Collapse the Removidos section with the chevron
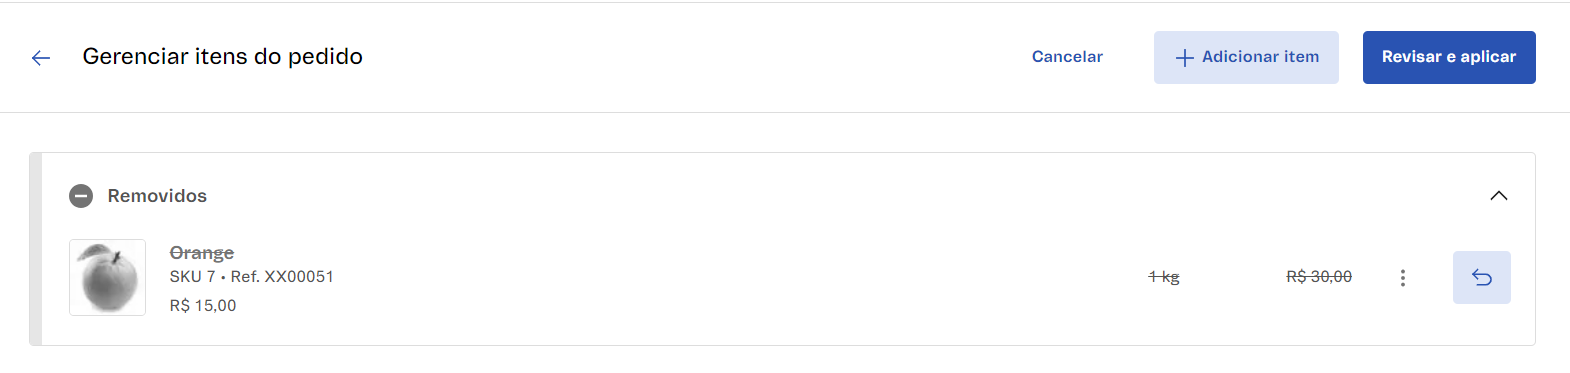The width and height of the screenshot is (1570, 373). pyautogui.click(x=1498, y=196)
